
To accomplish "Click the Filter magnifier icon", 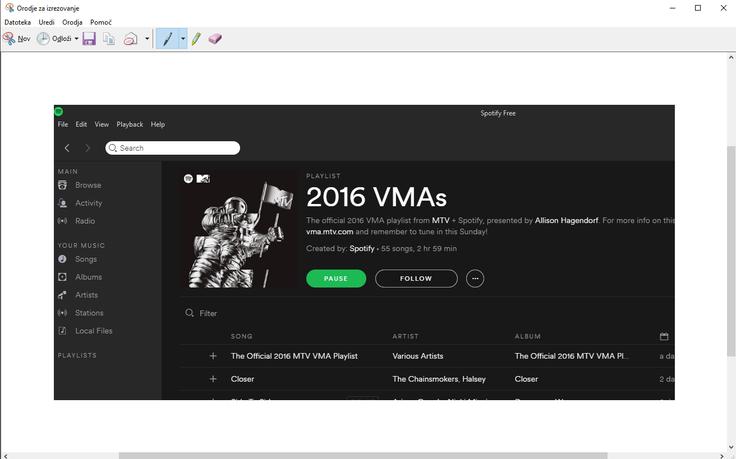I will 189,313.
